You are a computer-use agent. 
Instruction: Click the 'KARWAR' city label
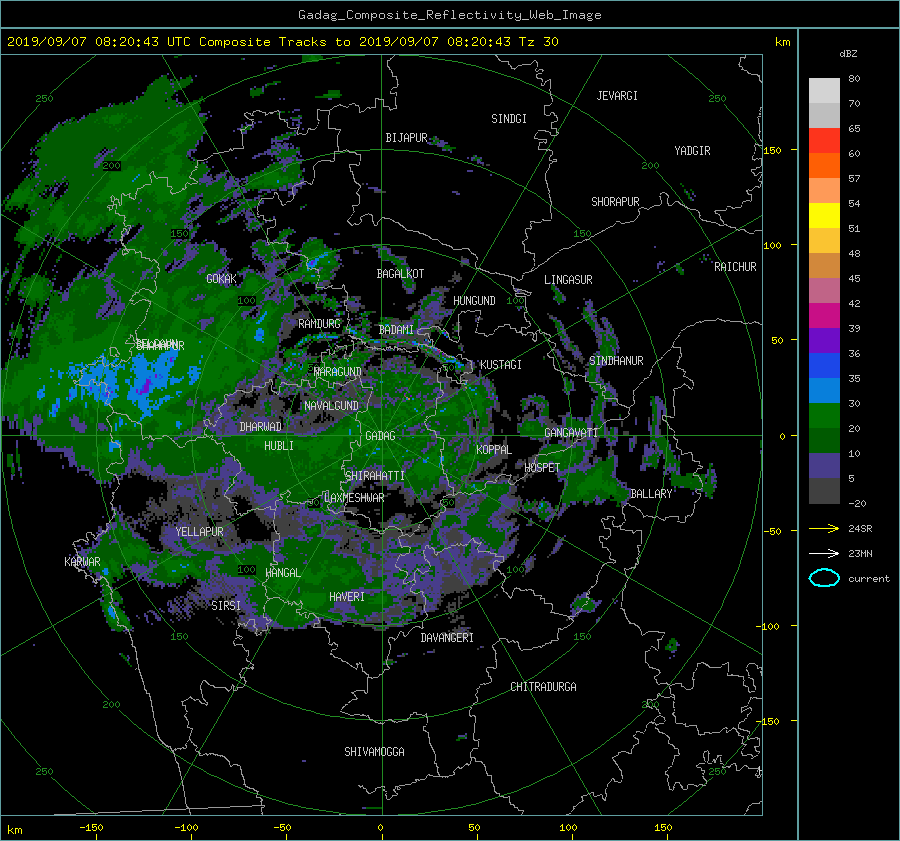point(82,561)
